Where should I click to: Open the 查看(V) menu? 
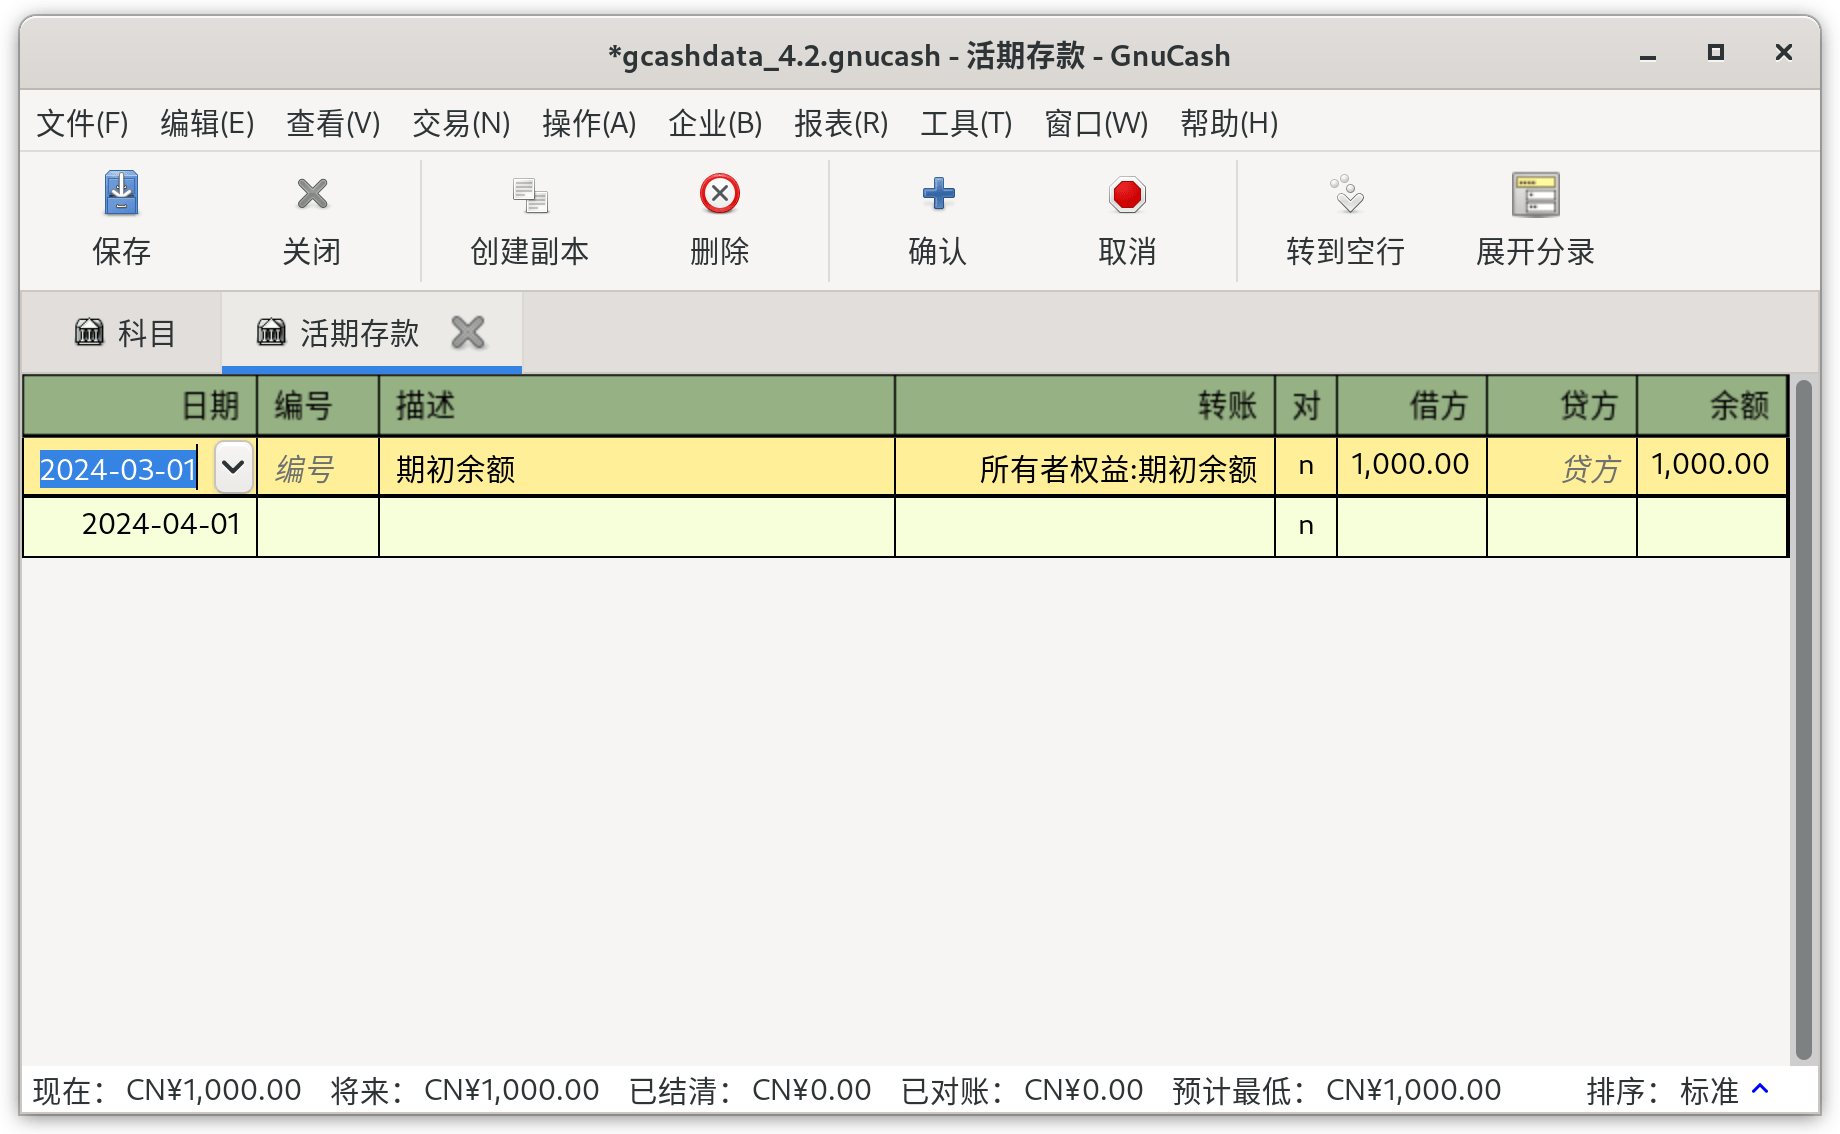333,123
